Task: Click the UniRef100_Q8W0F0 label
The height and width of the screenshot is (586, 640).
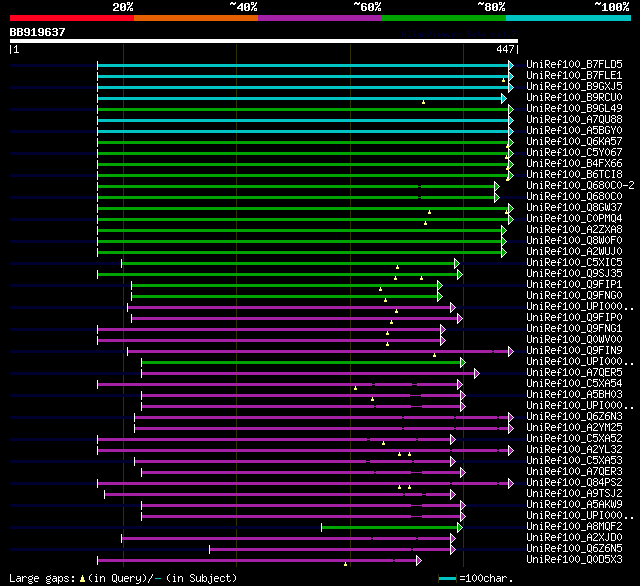Action: point(574,241)
